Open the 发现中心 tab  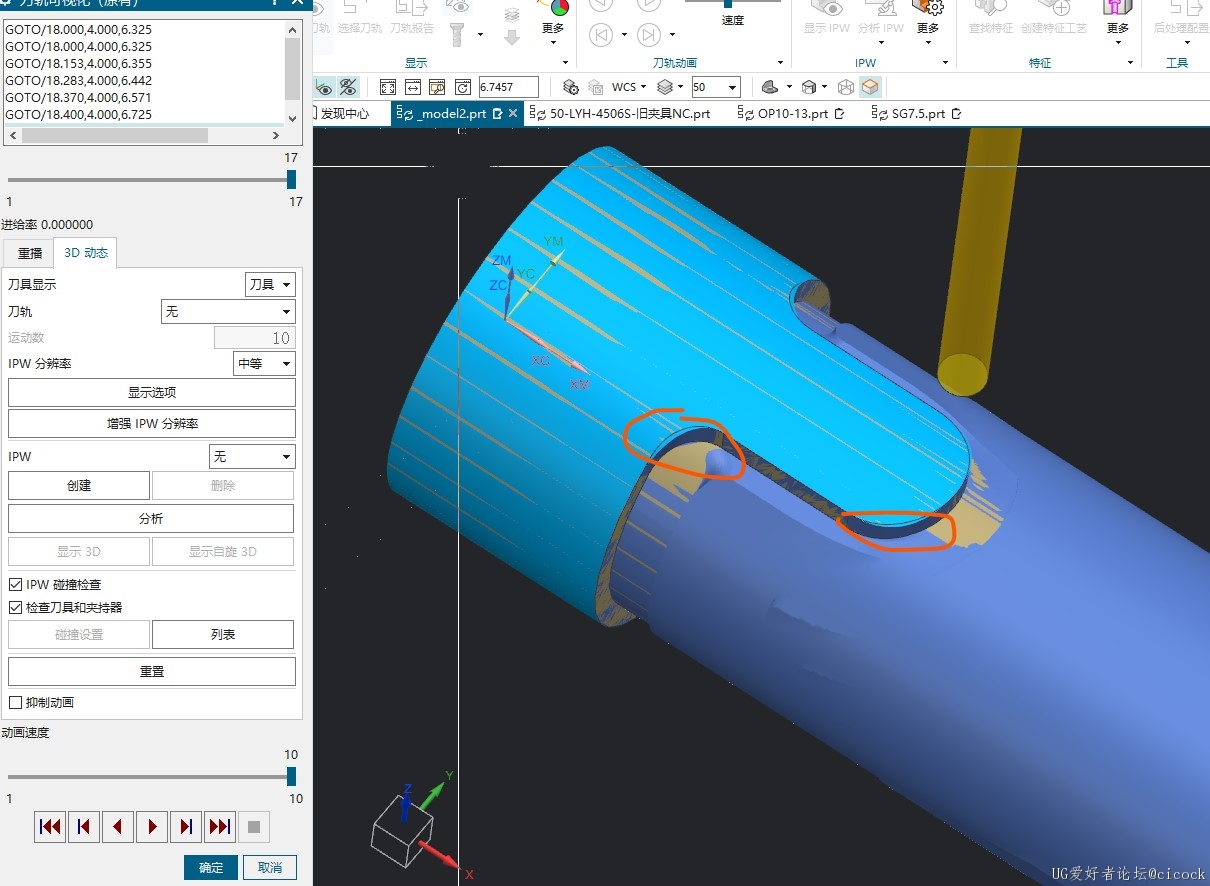[344, 114]
